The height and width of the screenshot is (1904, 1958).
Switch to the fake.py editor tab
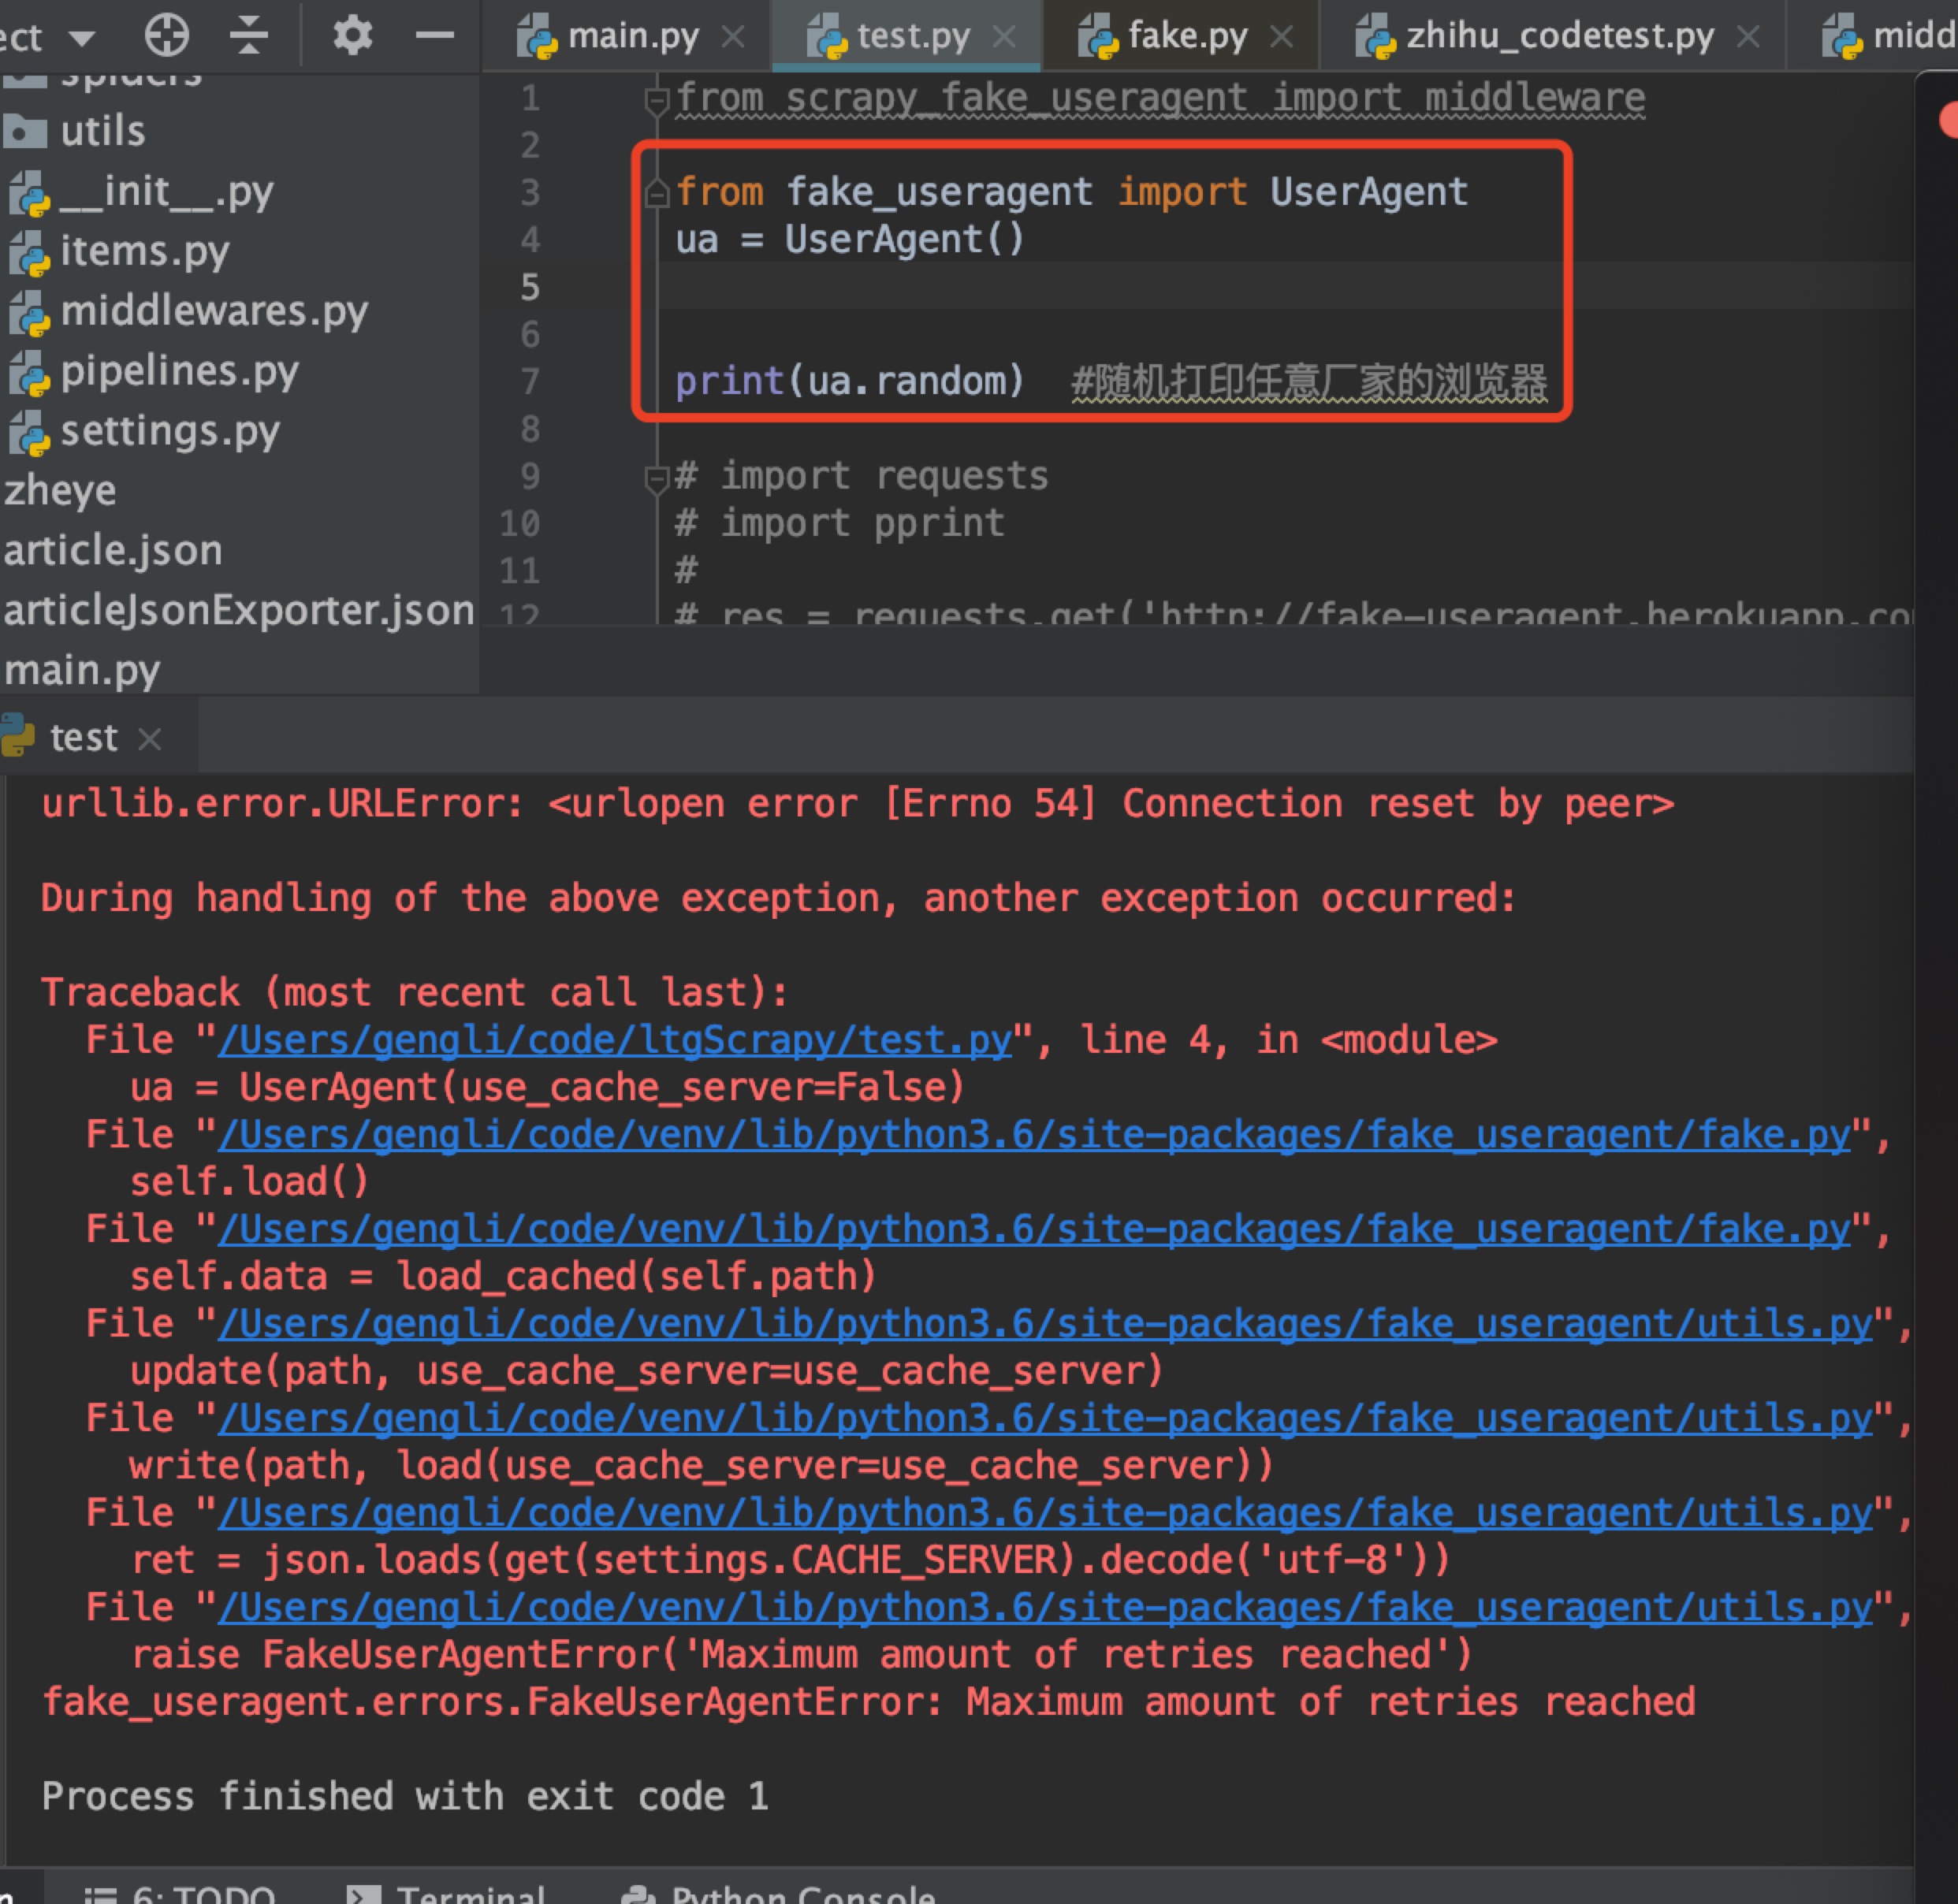click(1186, 37)
